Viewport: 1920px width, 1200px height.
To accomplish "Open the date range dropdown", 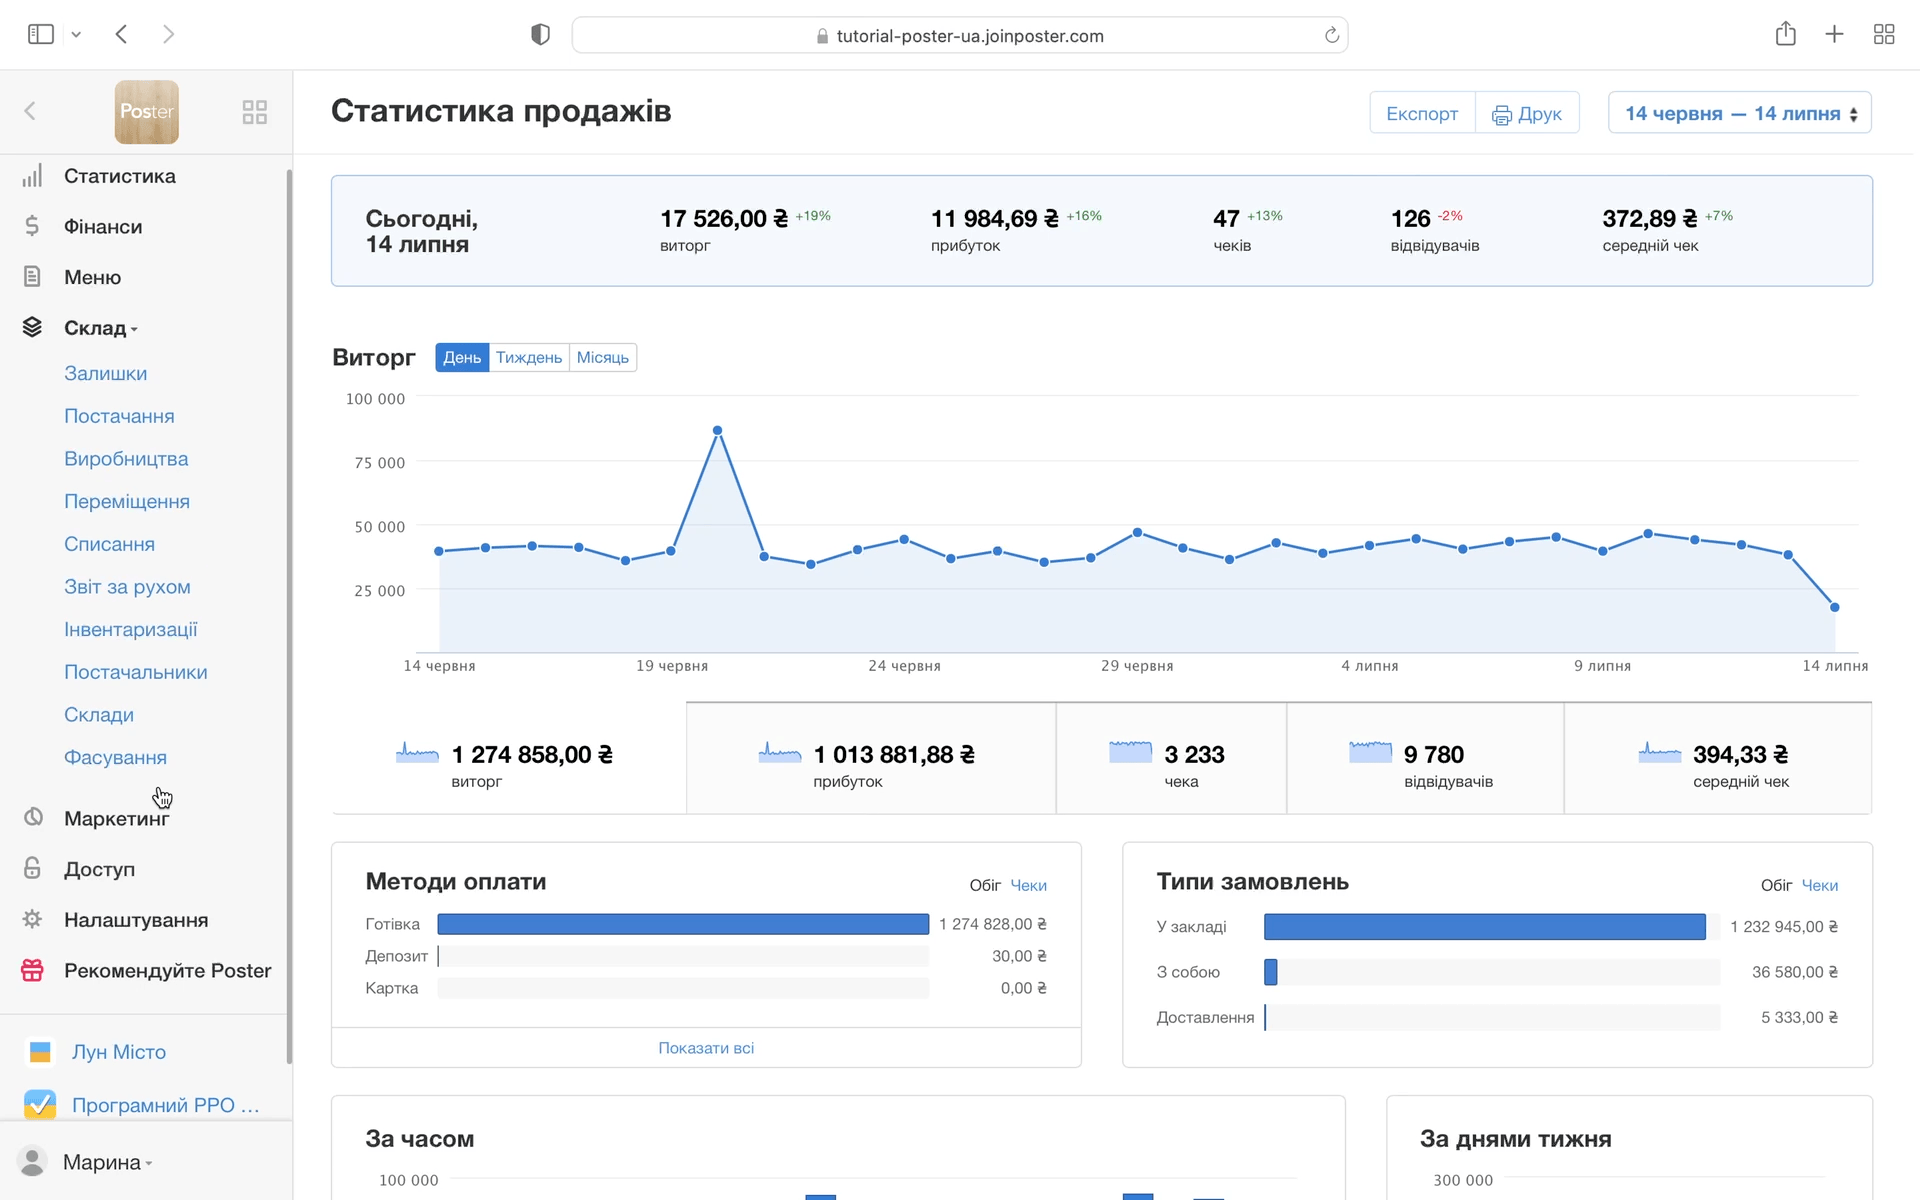I will [x=1739, y=113].
